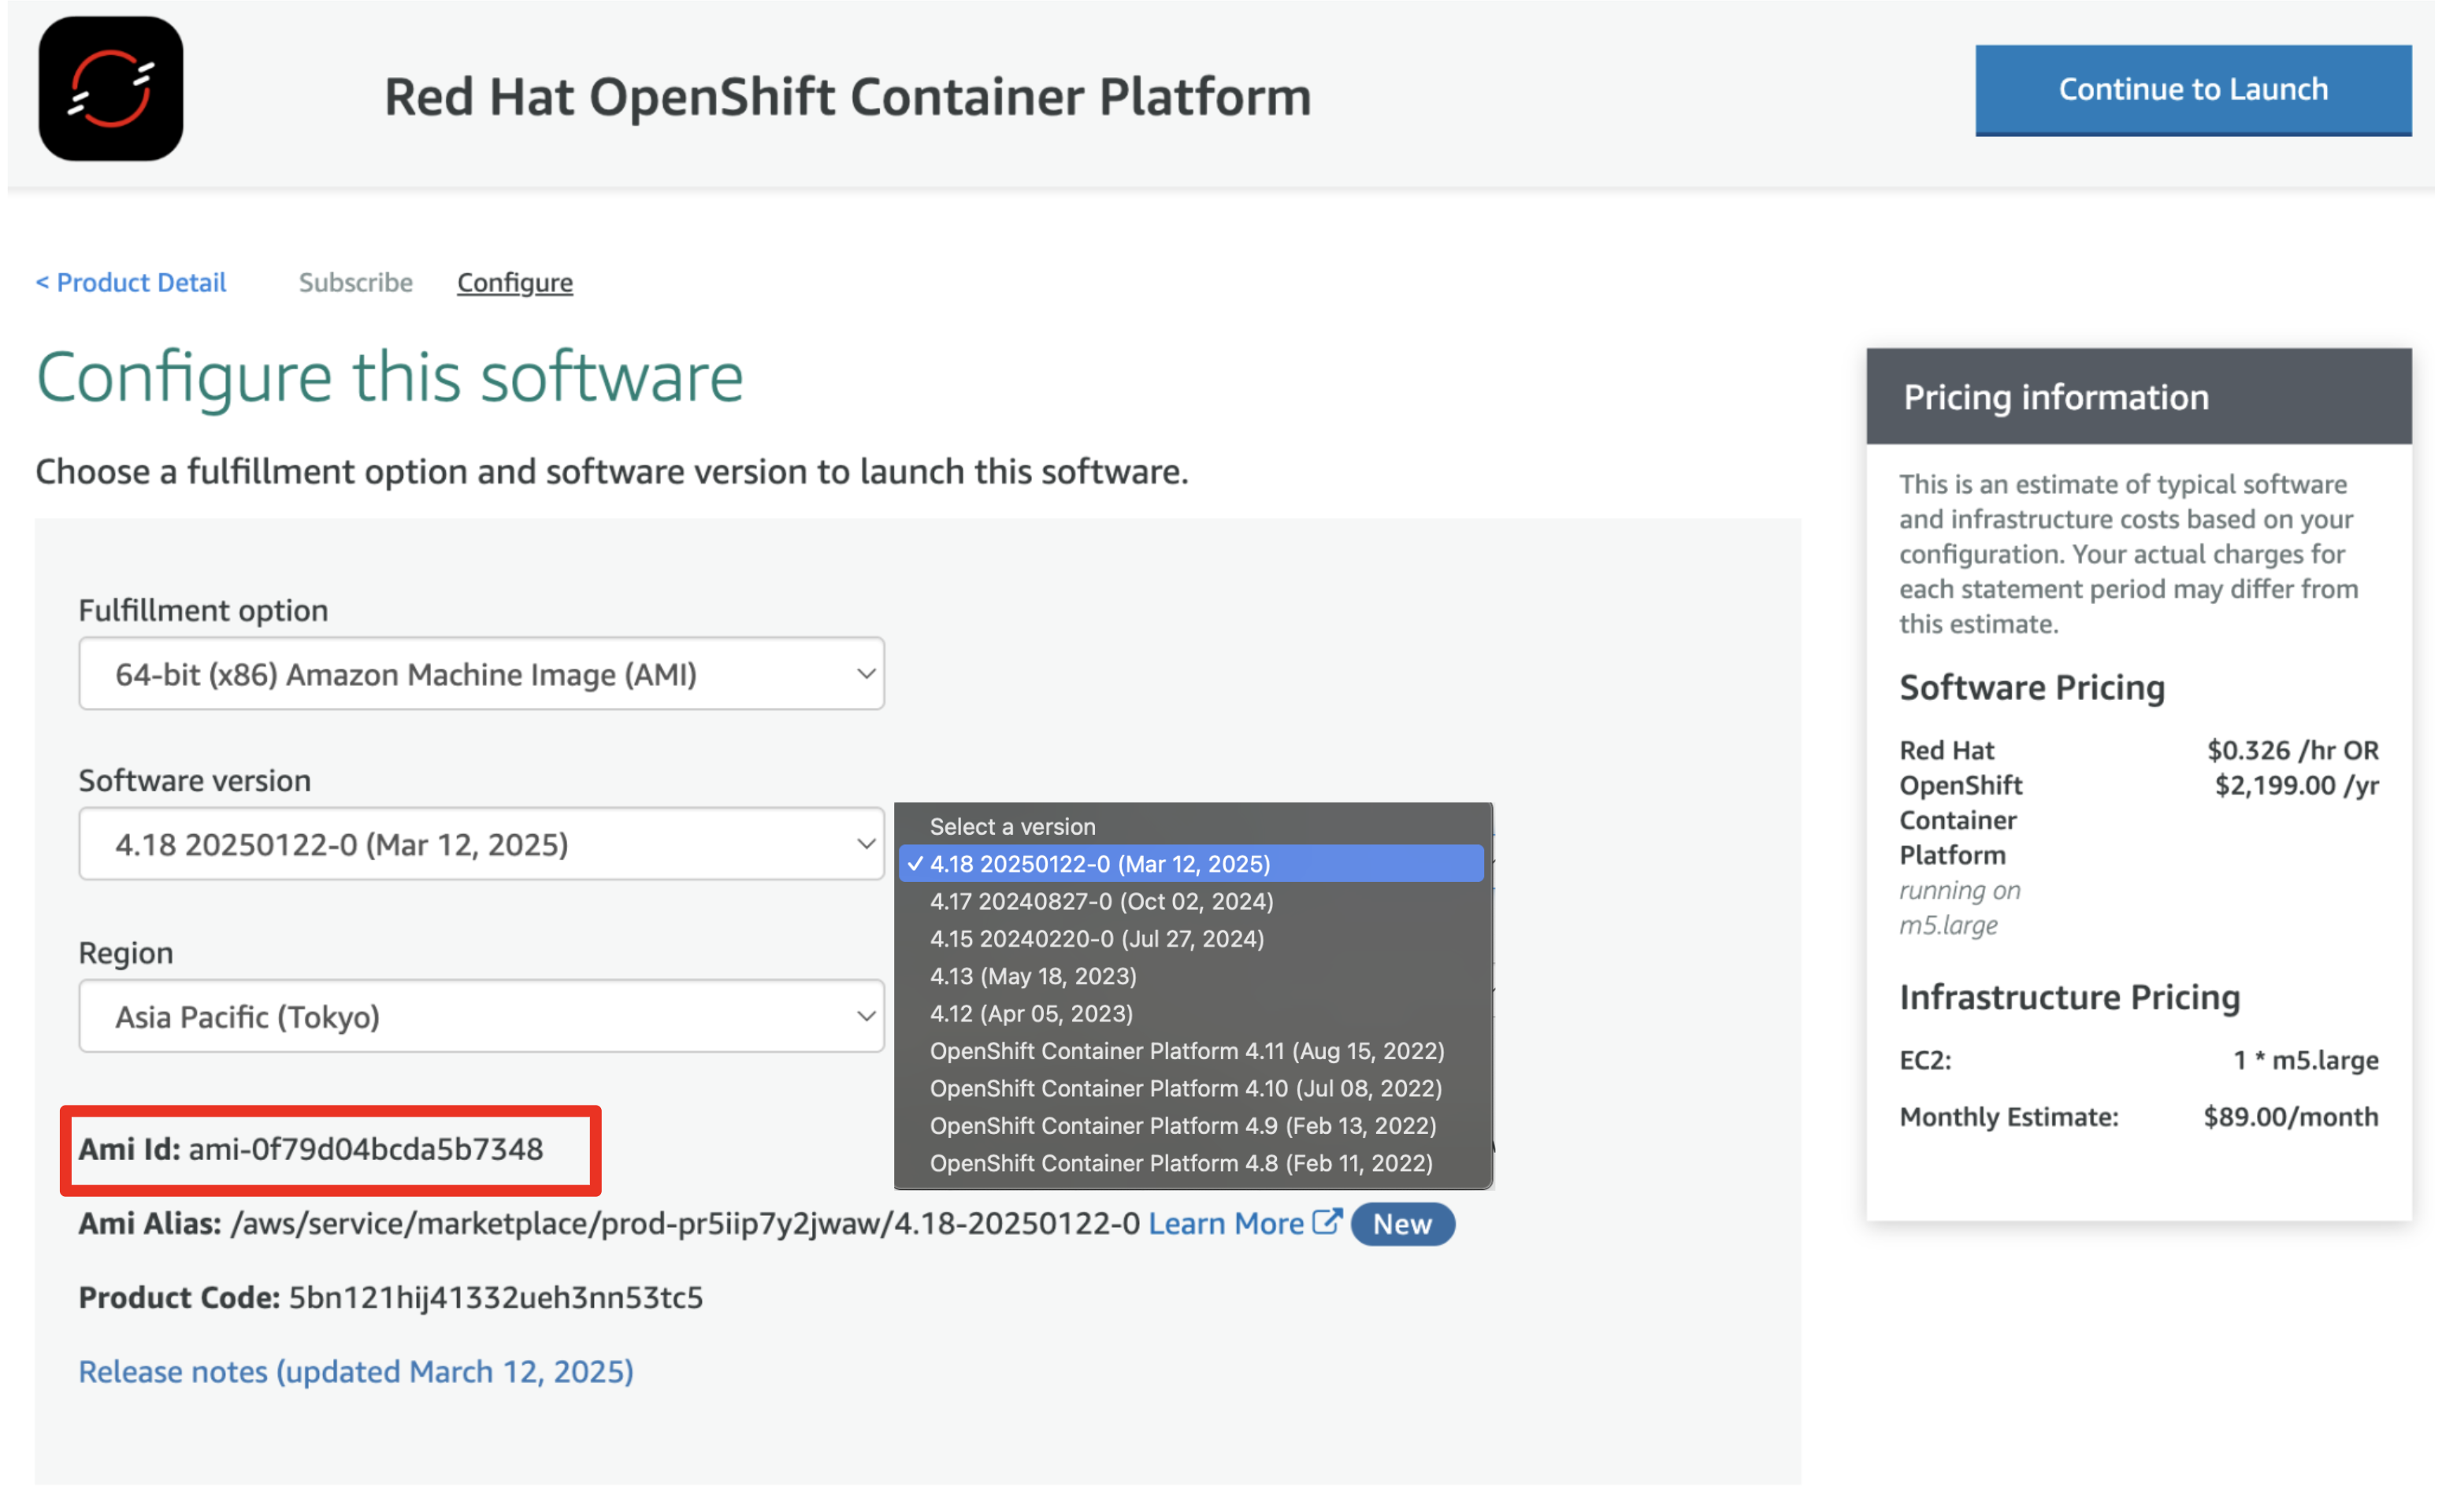Select OpenShift Container Platform 4.9 entry
This screenshot has height=1512, width=2442.
pyautogui.click(x=1192, y=1126)
